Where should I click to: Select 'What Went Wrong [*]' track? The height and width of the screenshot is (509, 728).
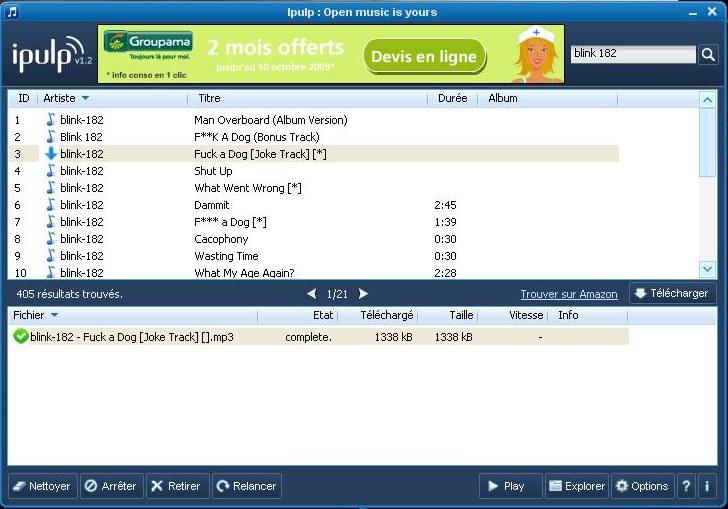coord(248,188)
